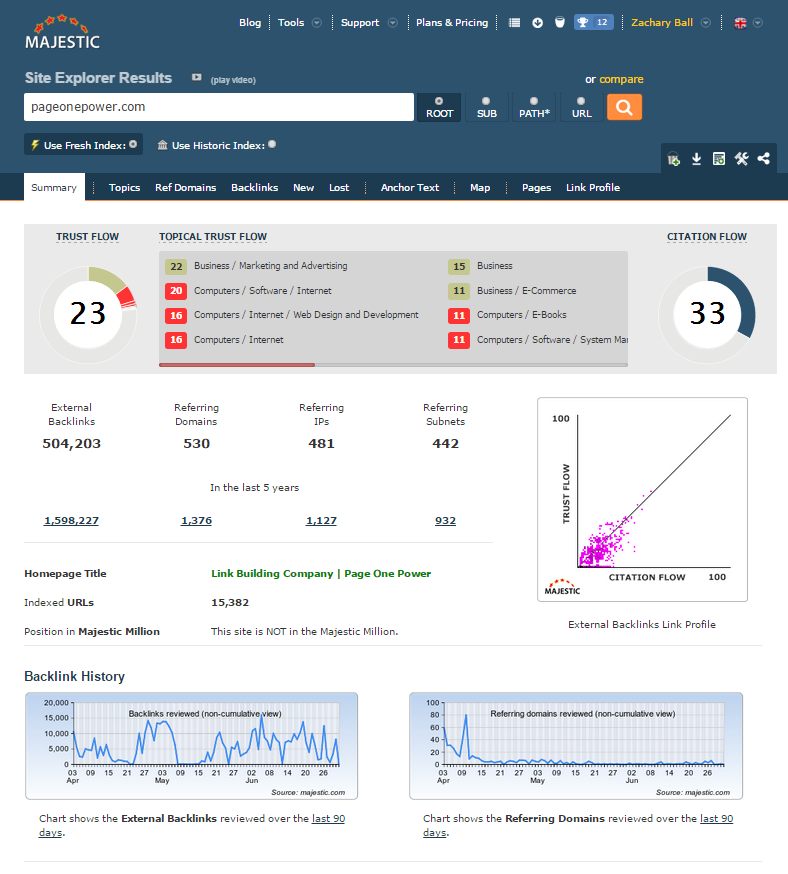Add to bucket using the green-plus bucket icon

pyautogui.click(x=674, y=159)
